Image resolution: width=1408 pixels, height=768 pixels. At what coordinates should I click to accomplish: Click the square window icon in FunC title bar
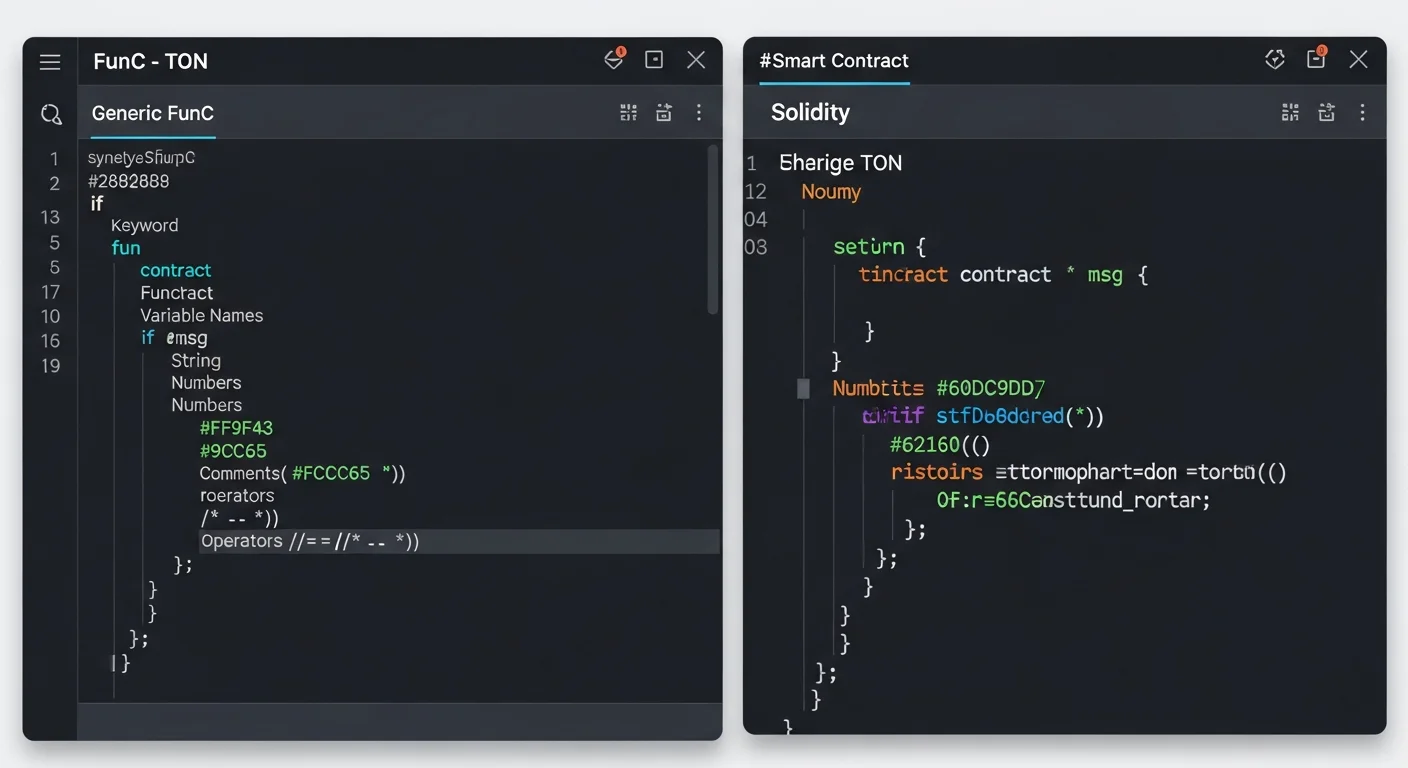(x=654, y=60)
